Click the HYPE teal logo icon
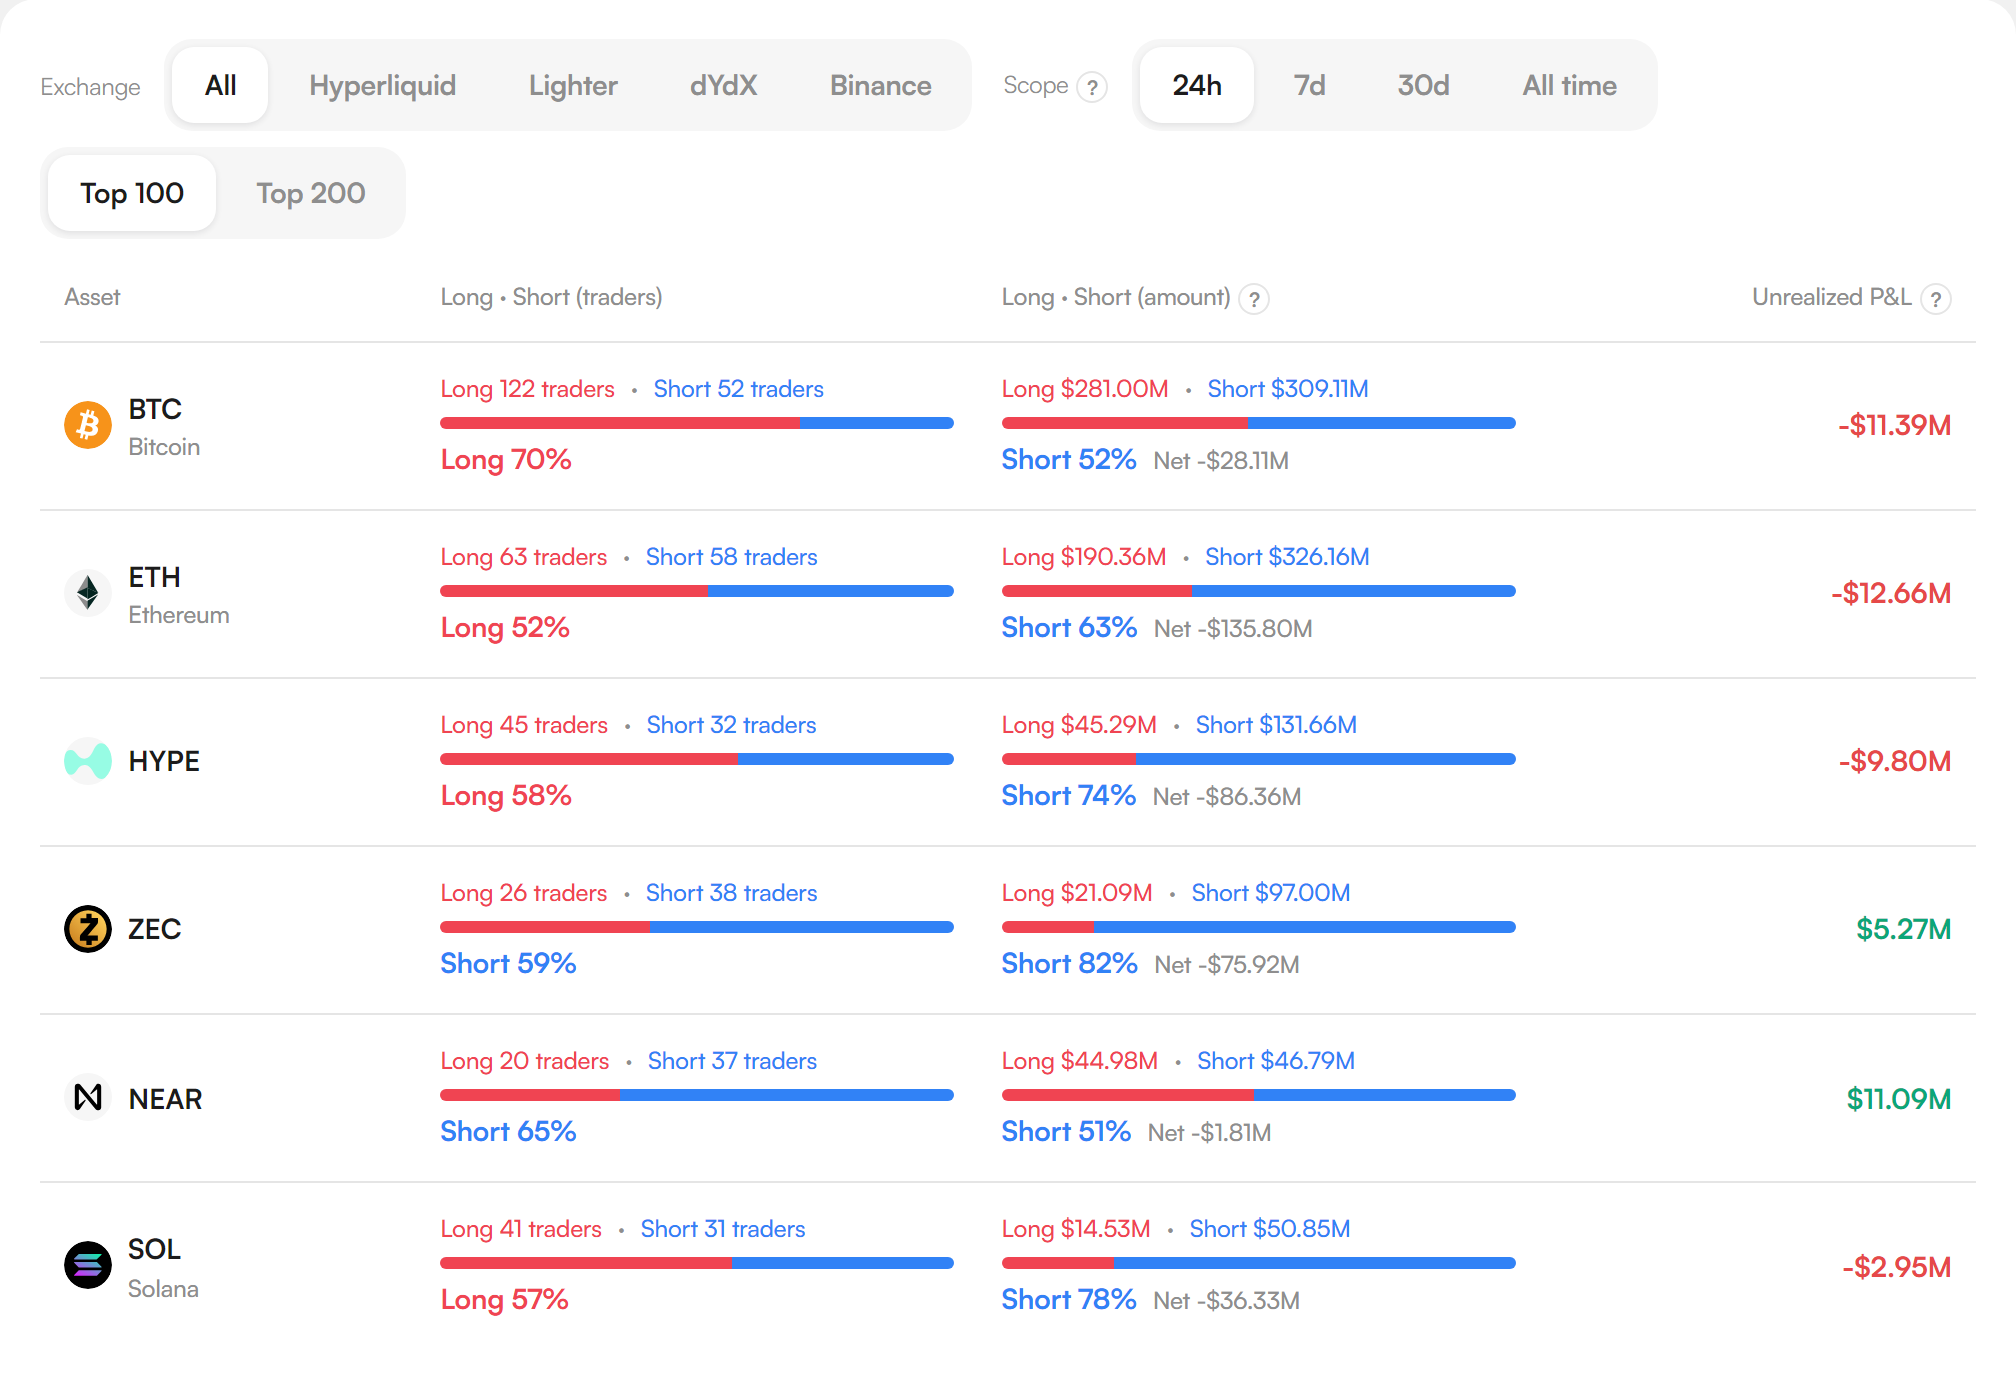2016x1398 pixels. (x=88, y=761)
